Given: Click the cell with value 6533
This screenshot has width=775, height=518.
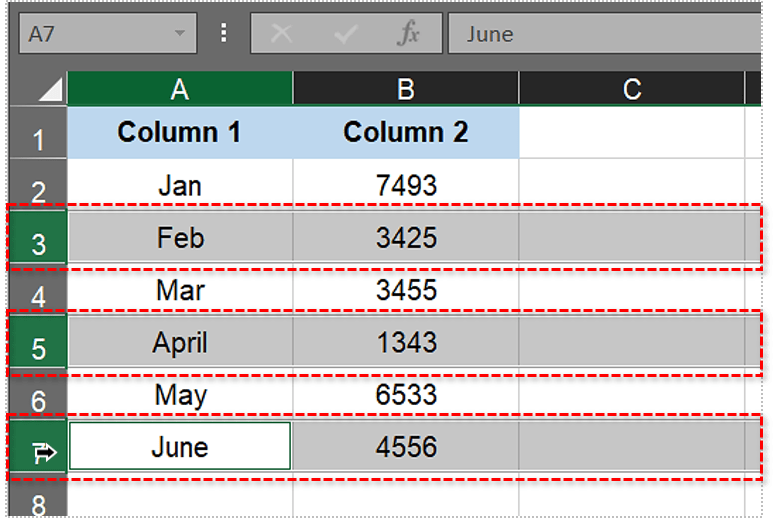Looking at the screenshot, I should 405,394.
